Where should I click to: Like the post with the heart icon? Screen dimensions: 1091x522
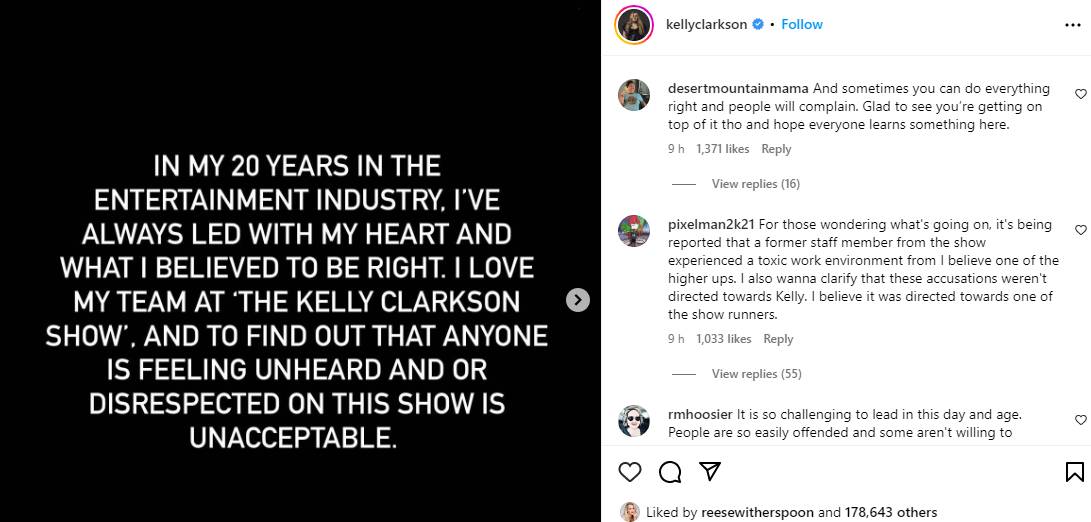pyautogui.click(x=629, y=471)
